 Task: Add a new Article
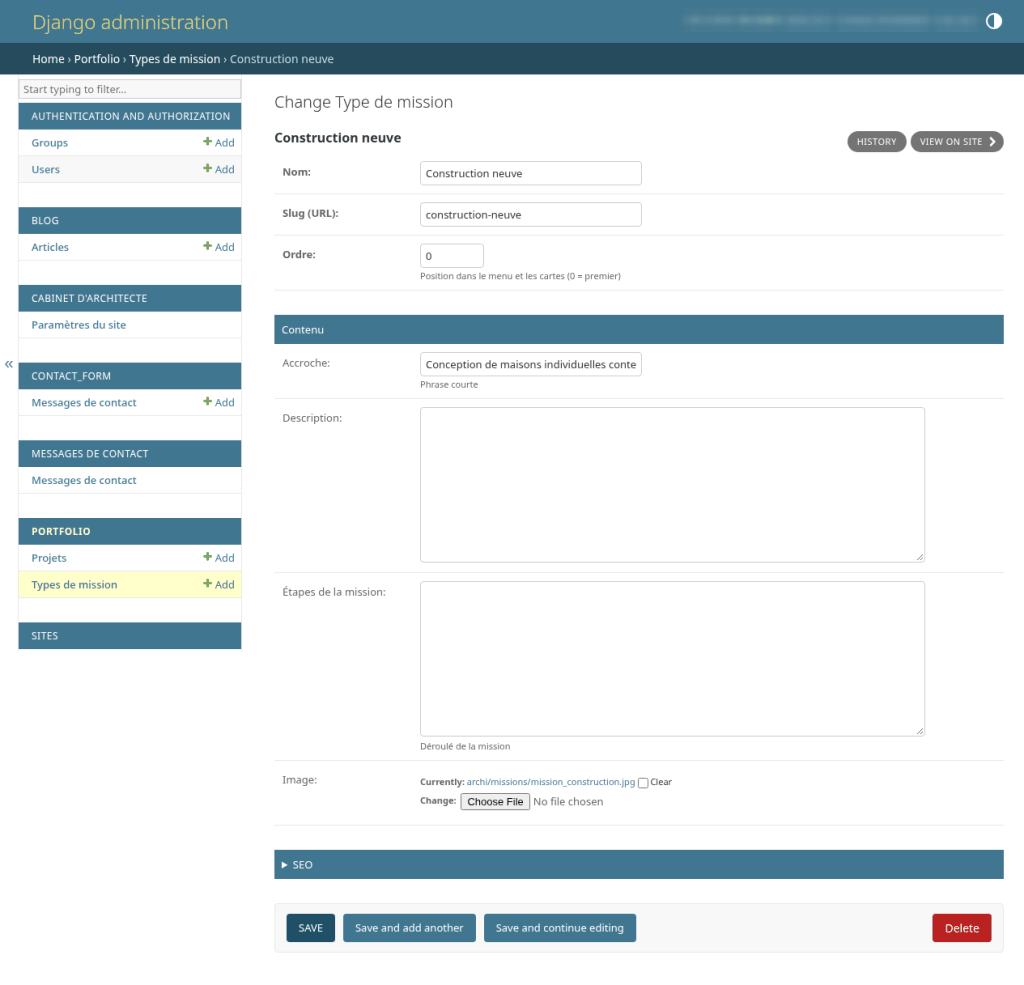[x=219, y=247]
